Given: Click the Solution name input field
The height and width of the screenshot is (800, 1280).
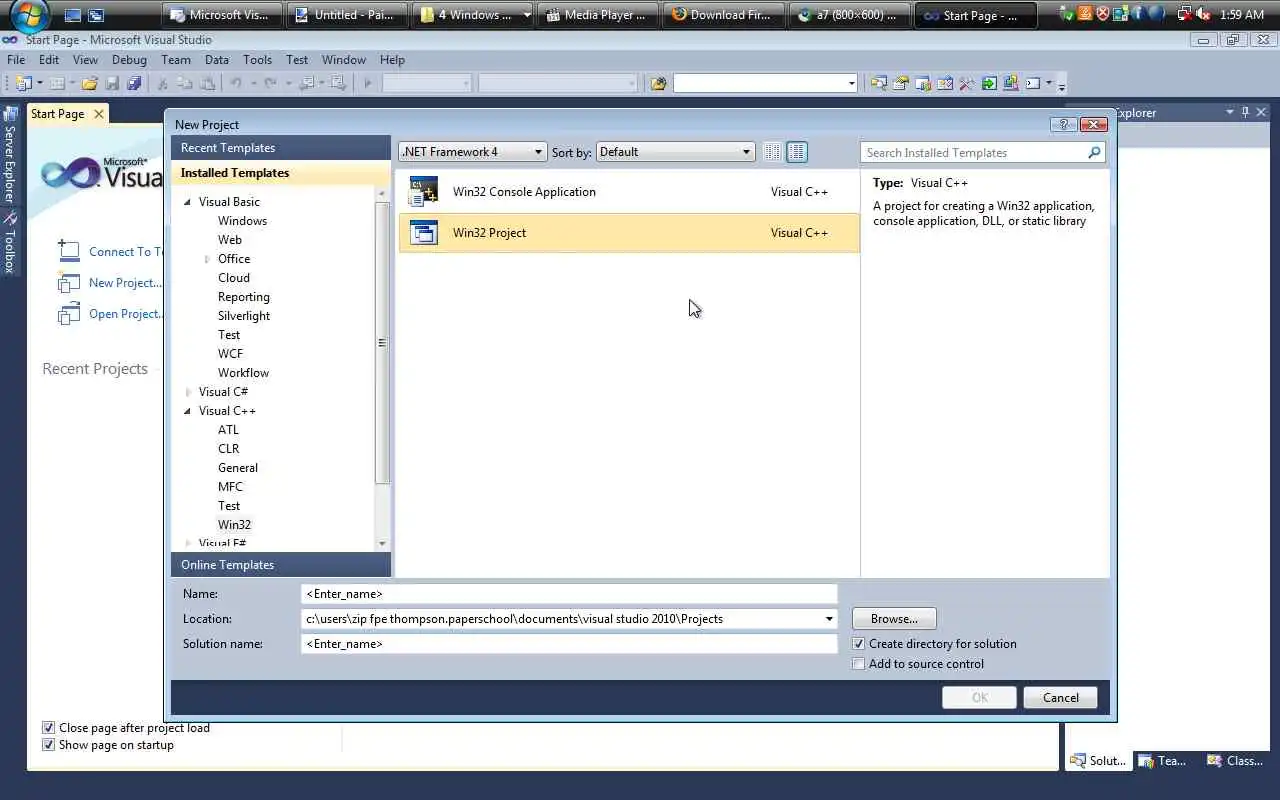Looking at the screenshot, I should [569, 644].
